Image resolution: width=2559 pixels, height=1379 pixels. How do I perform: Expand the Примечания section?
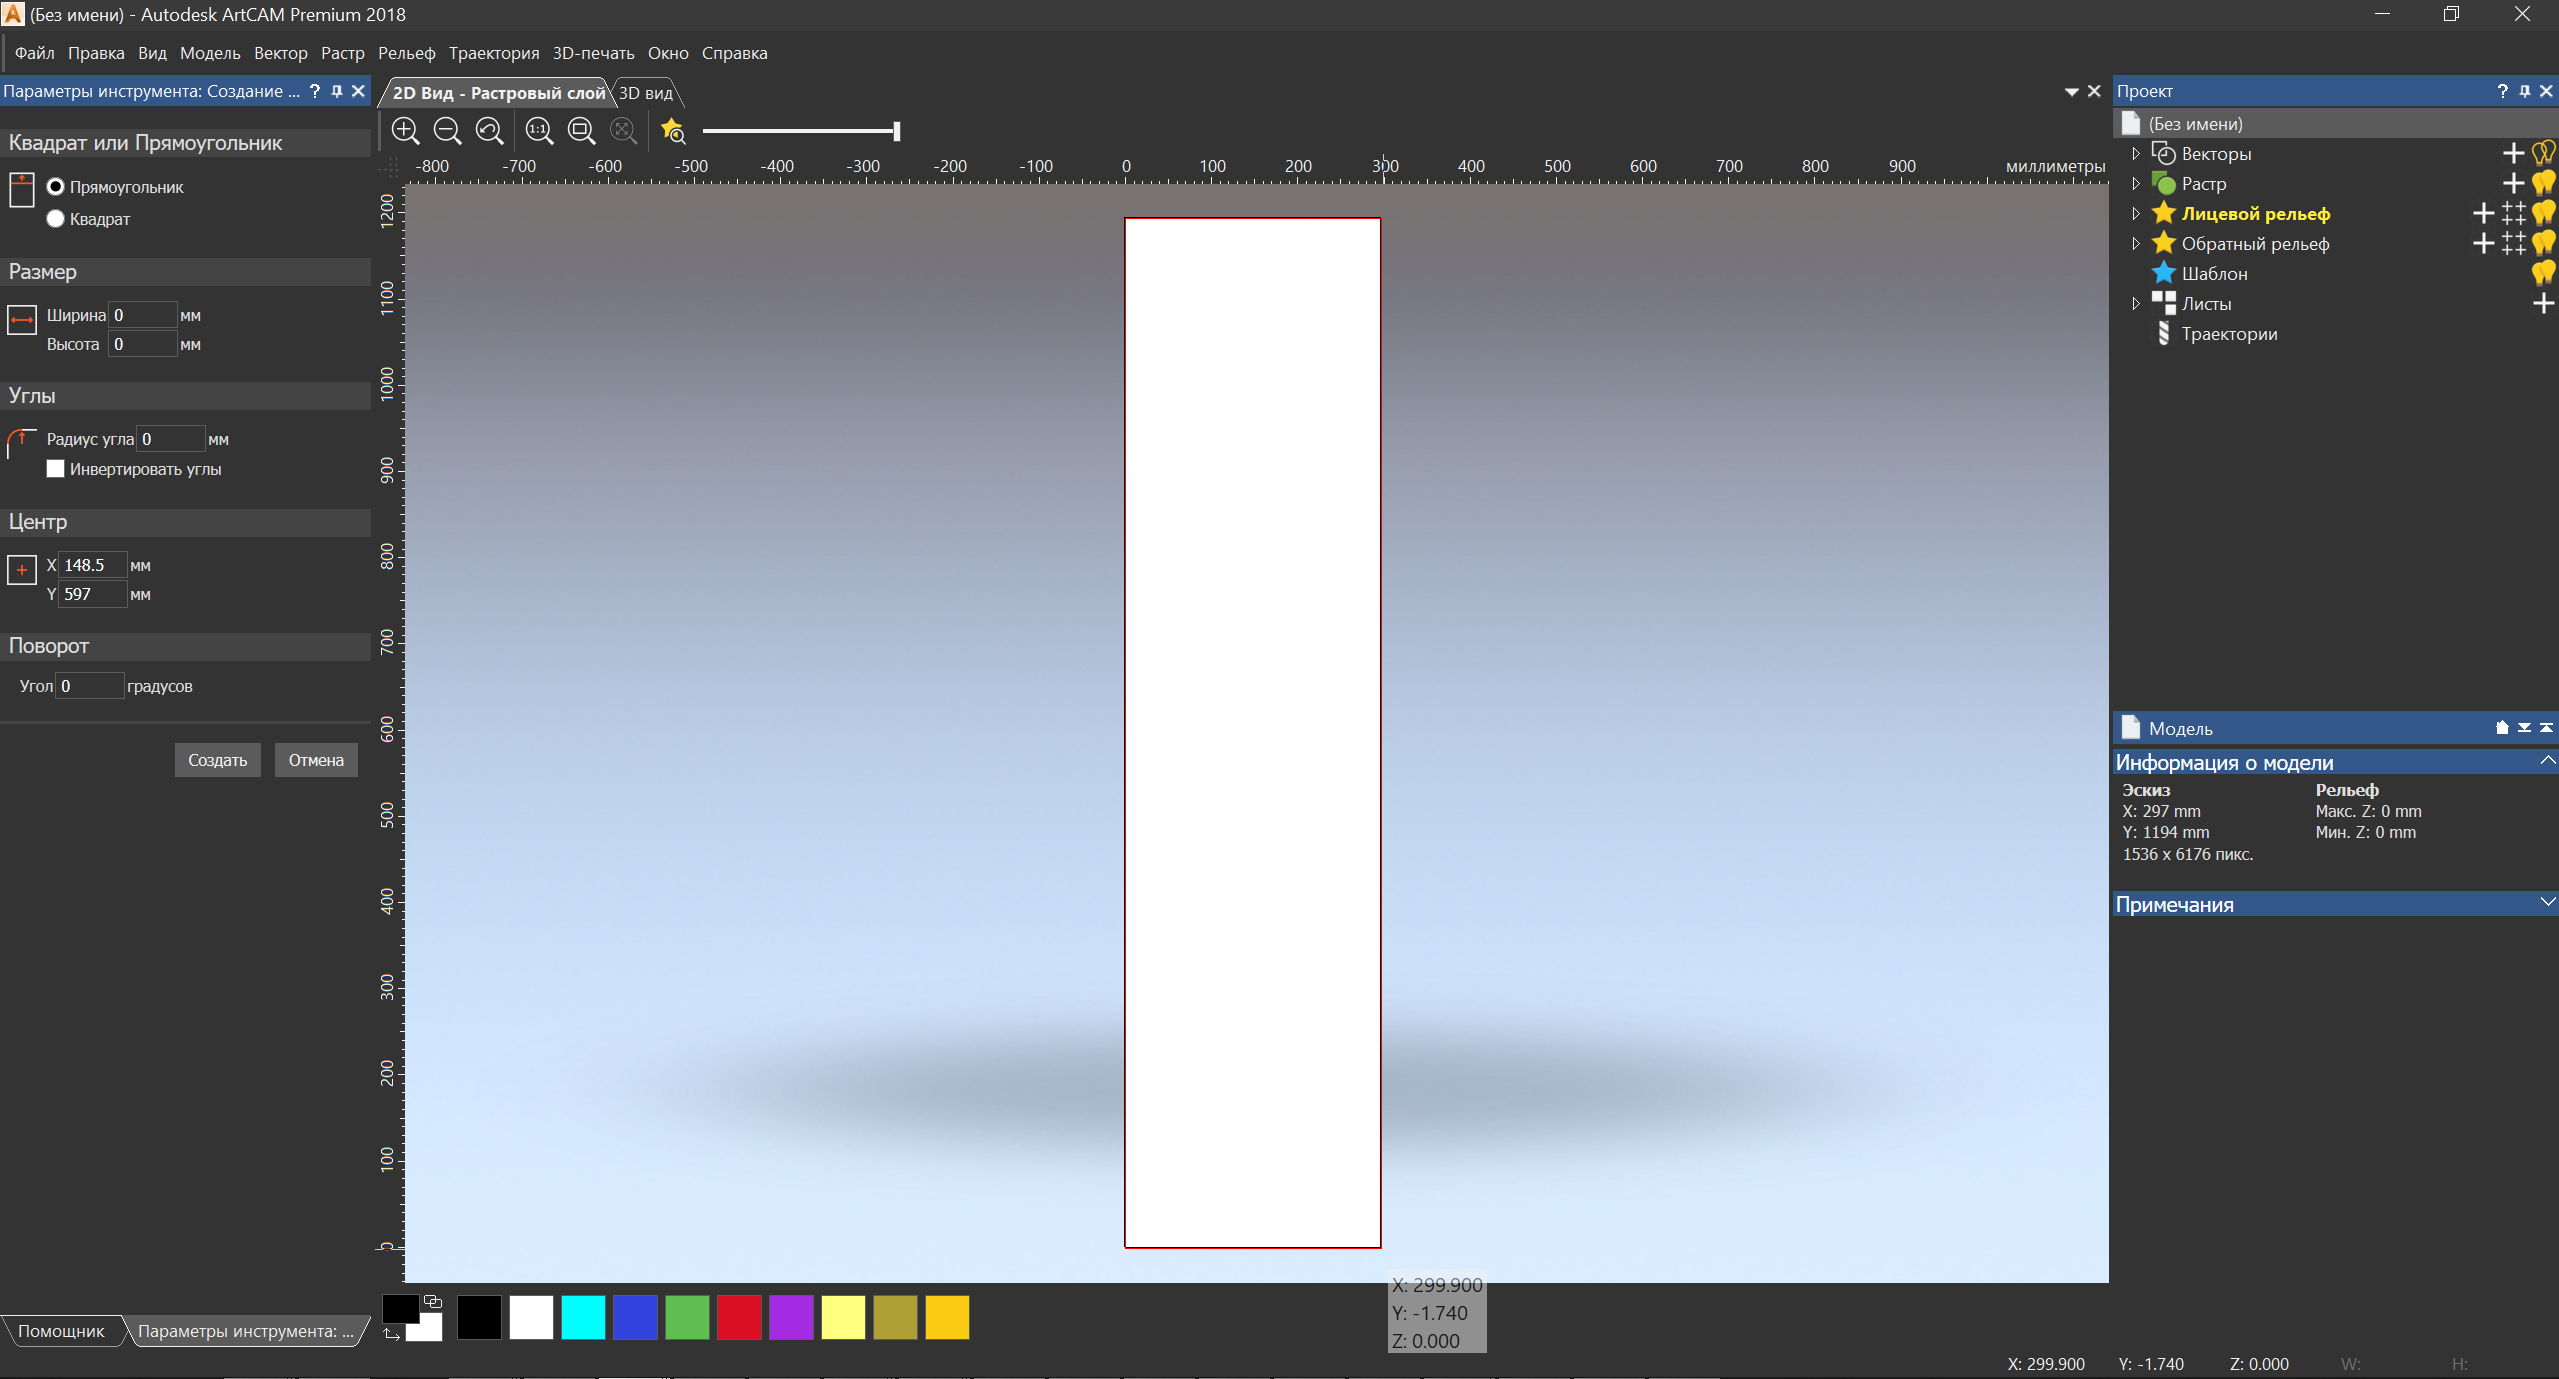[2546, 903]
